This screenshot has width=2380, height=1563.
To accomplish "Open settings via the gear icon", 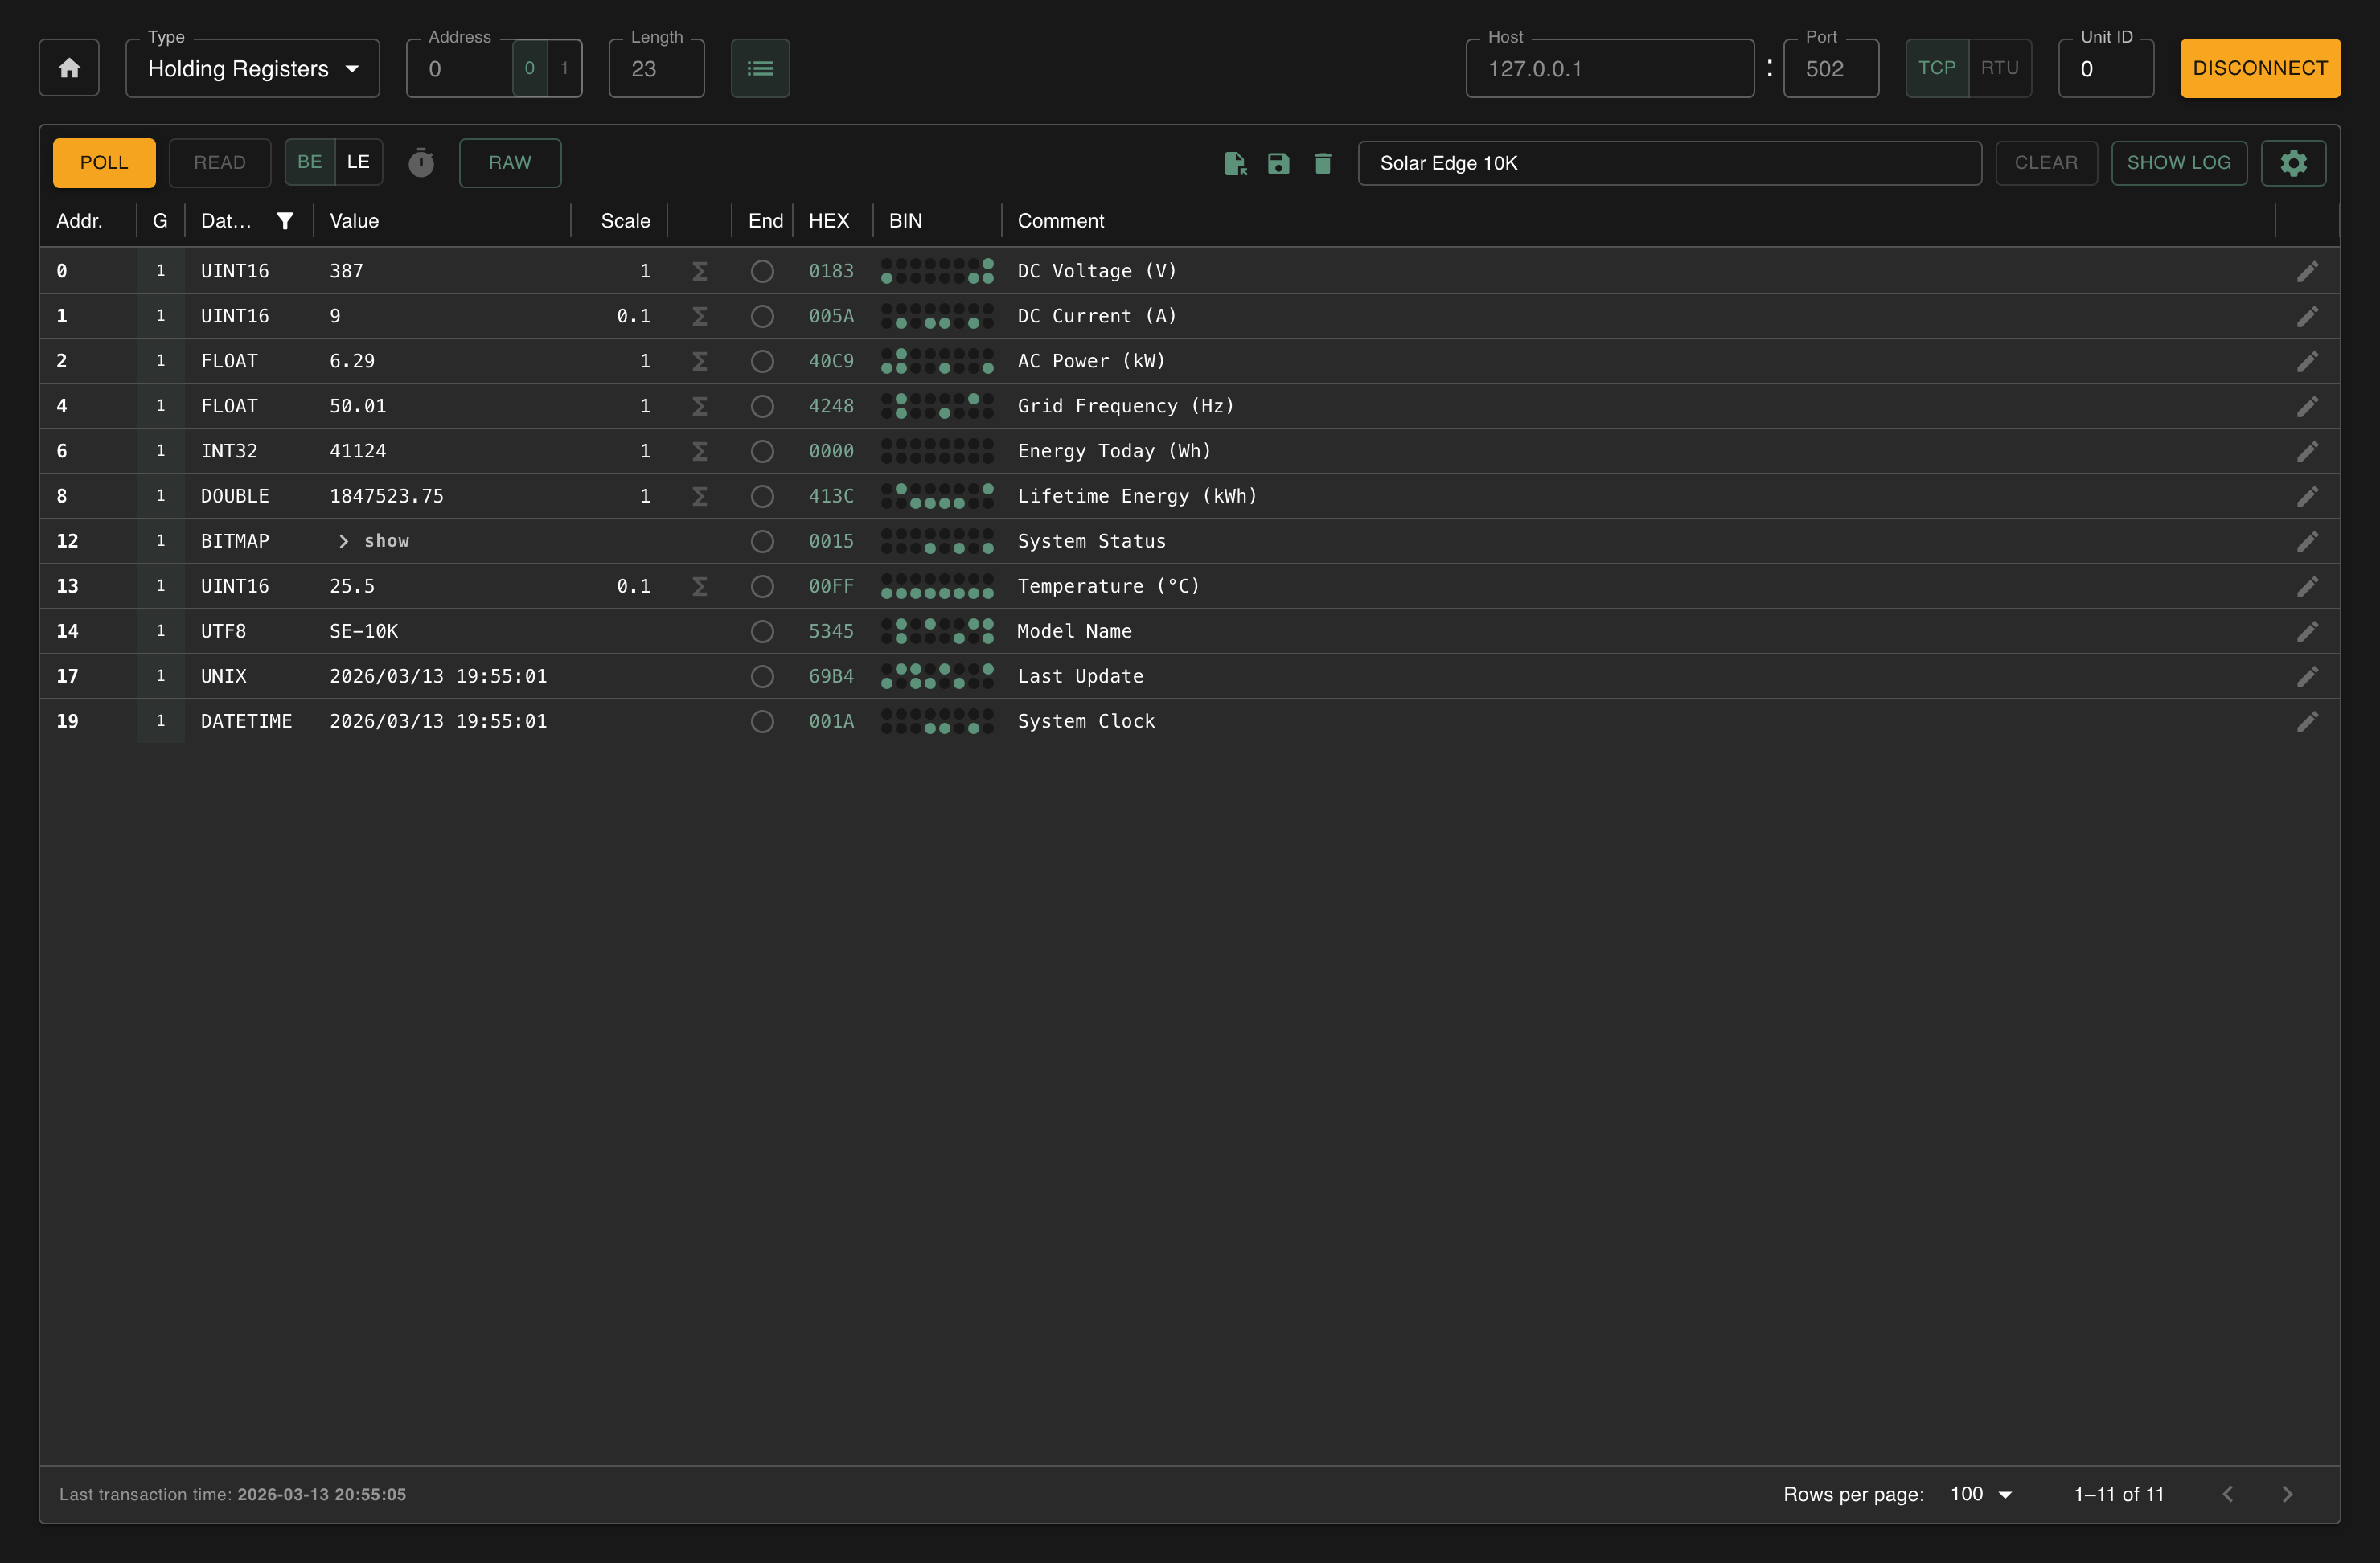I will tap(2294, 162).
